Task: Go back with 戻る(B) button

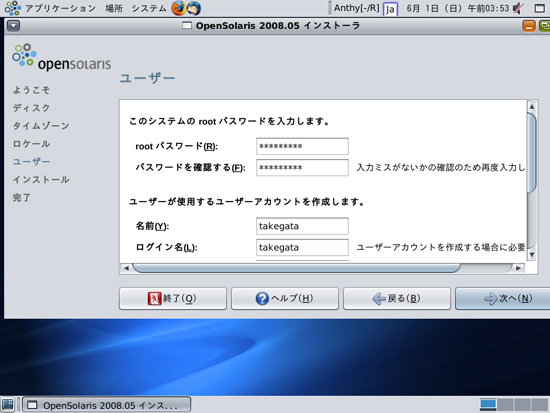Action: click(x=397, y=299)
